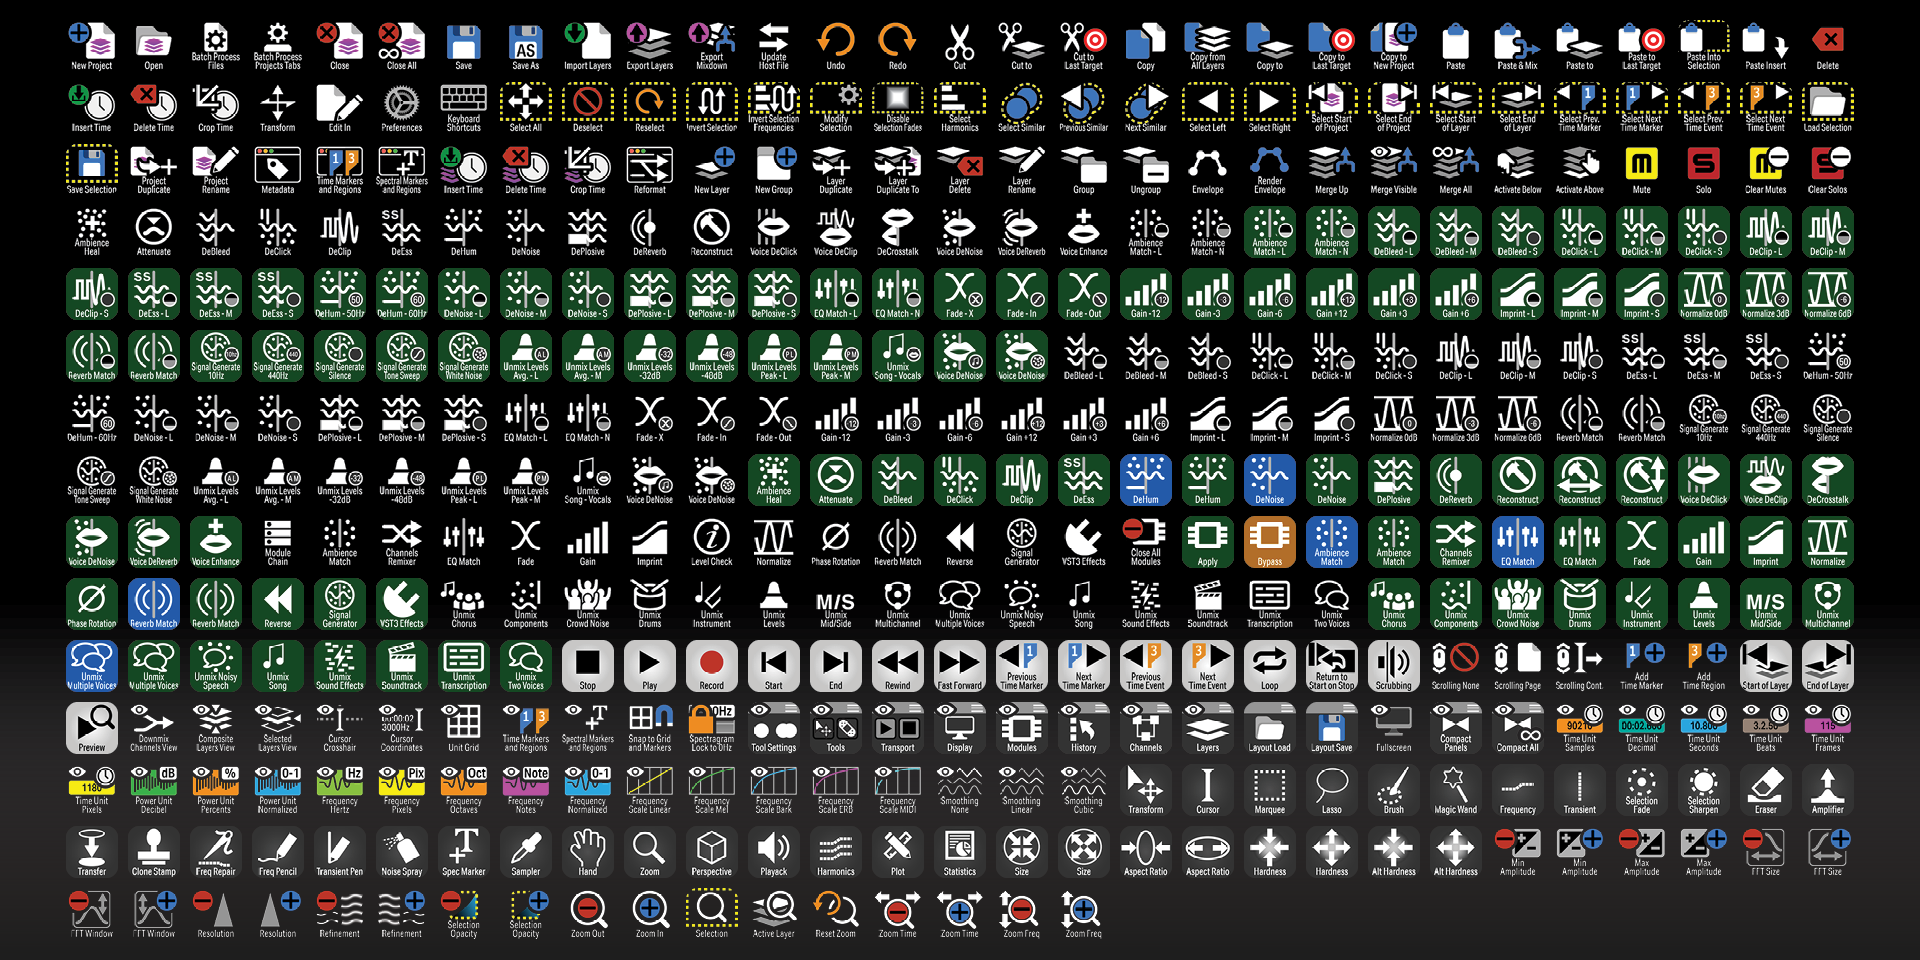Viewport: 1920px width, 960px height.
Task: Click the Merge Visible icon
Action: (1393, 170)
